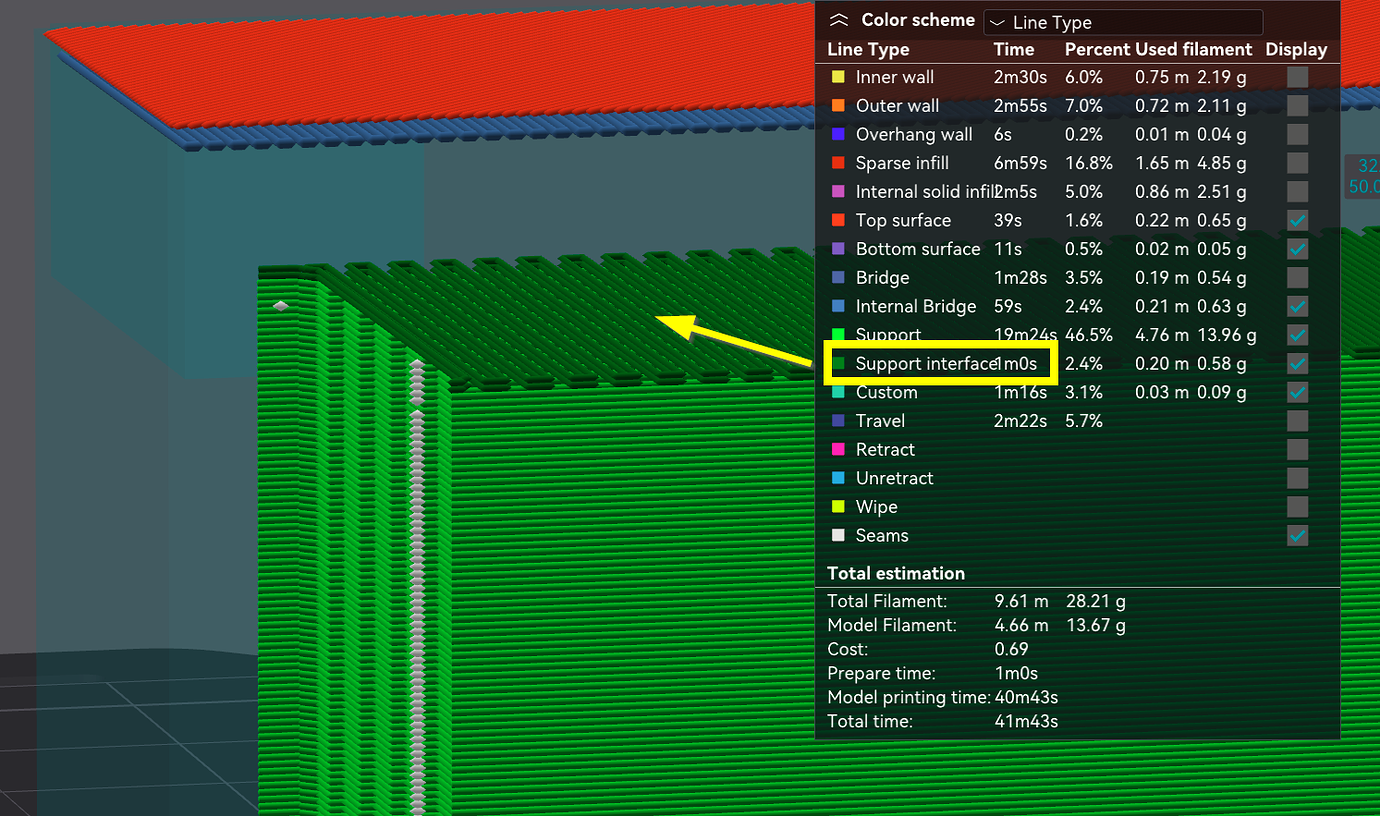Click the Internal solid infill color swatch
The image size is (1380, 816).
point(838,192)
